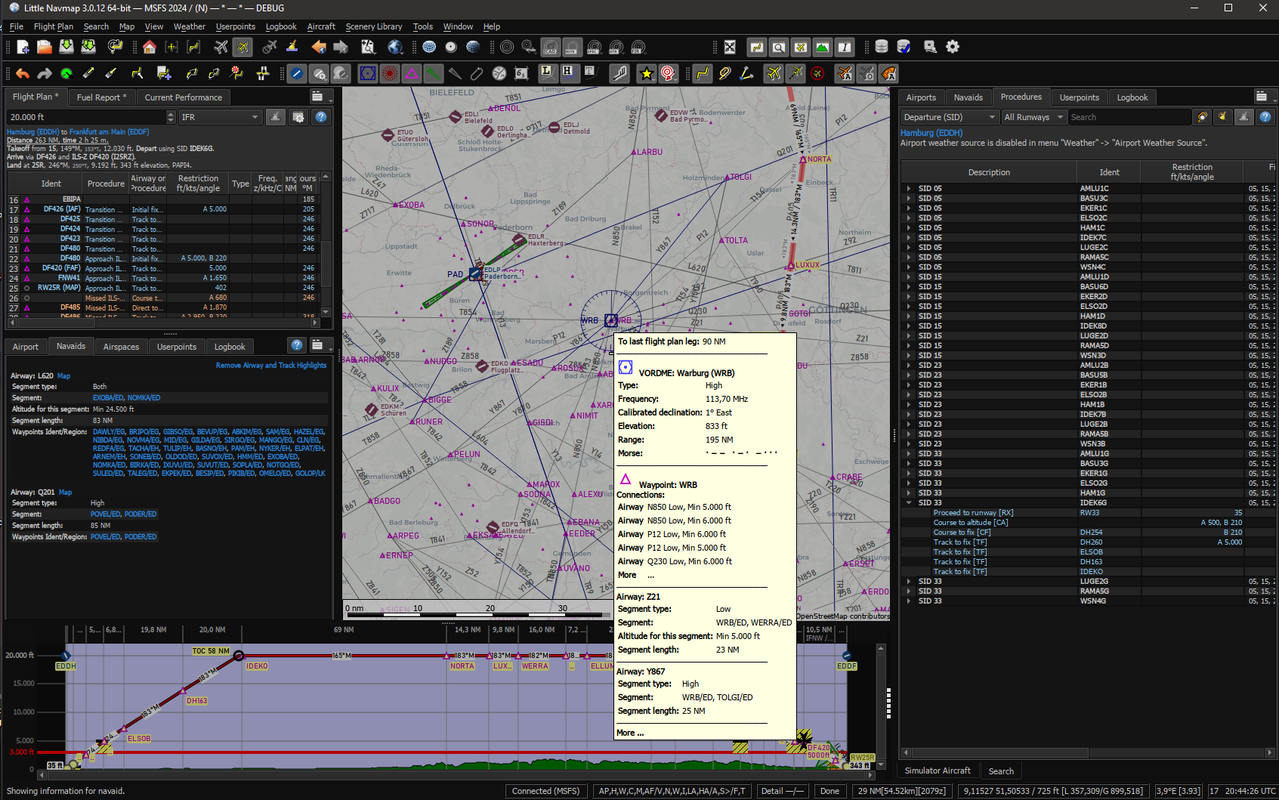Click the Map link next to Airway Q201
Viewport: 1279px width, 800px height.
[x=65, y=492]
